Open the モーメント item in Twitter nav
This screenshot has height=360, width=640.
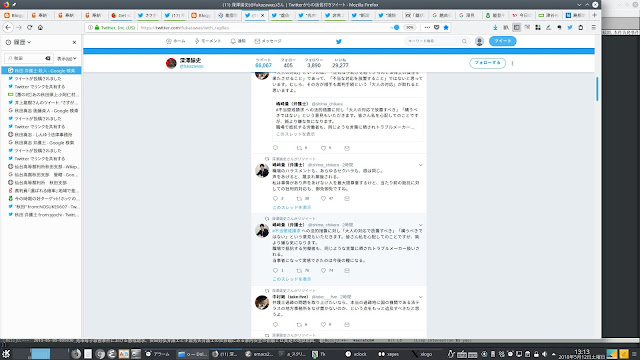click(x=208, y=41)
